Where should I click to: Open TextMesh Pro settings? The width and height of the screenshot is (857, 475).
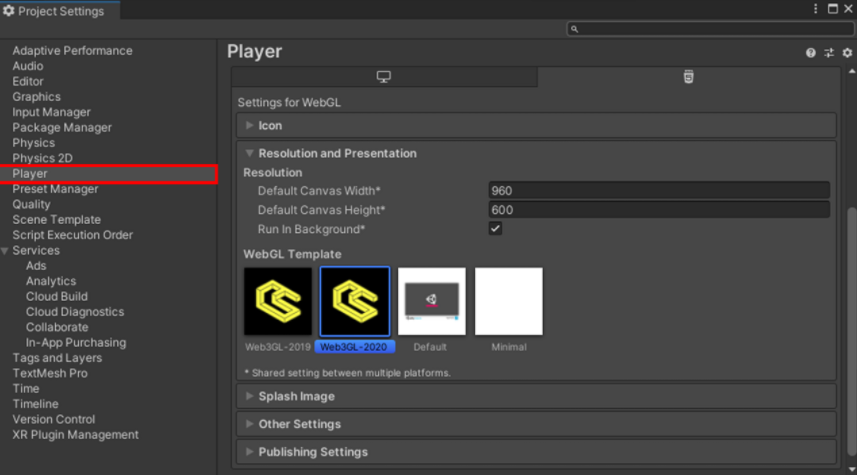tap(50, 373)
